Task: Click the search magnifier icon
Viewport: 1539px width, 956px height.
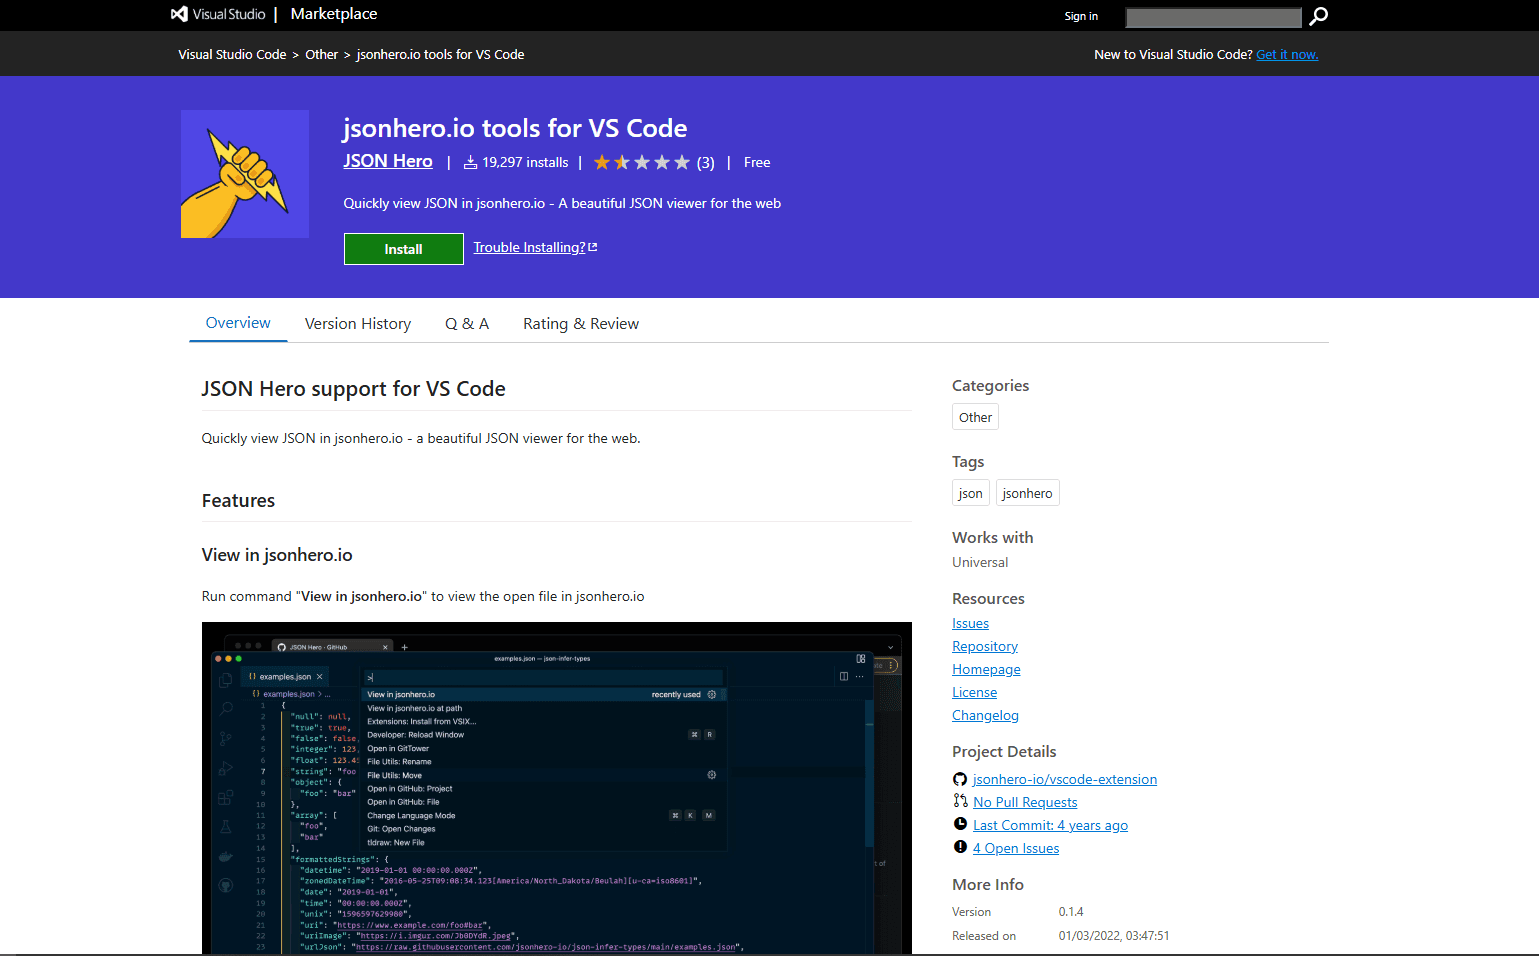Action: (1318, 16)
